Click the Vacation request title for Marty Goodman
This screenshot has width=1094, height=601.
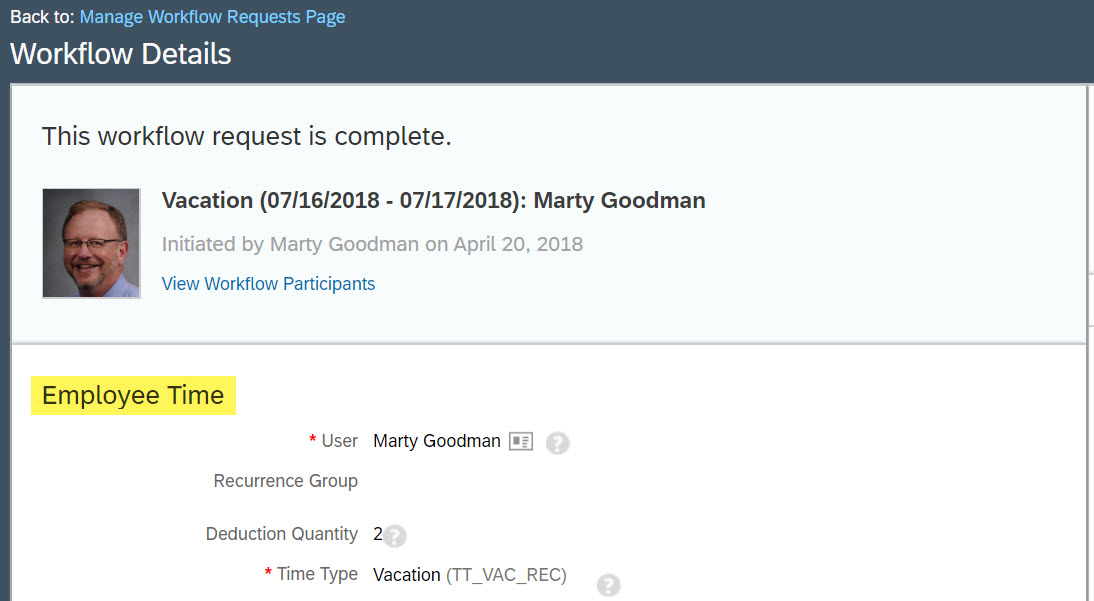(433, 200)
